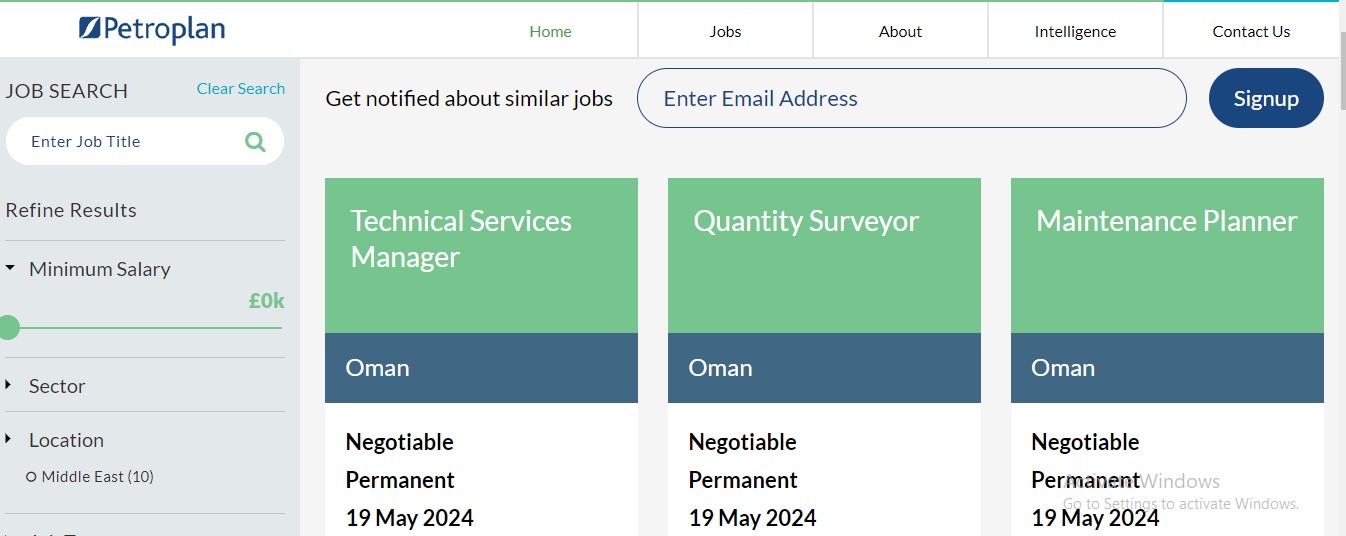Click the Petroplan logo
The height and width of the screenshot is (536, 1346).
(x=152, y=30)
